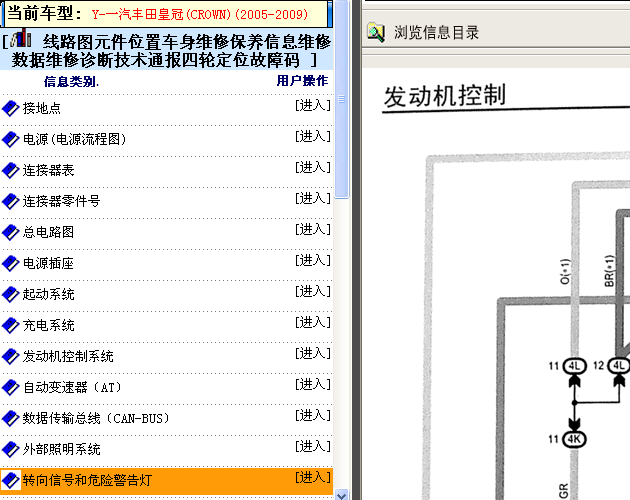
Task: Click the scrollbar down arrow in list panel
Action: [342, 495]
